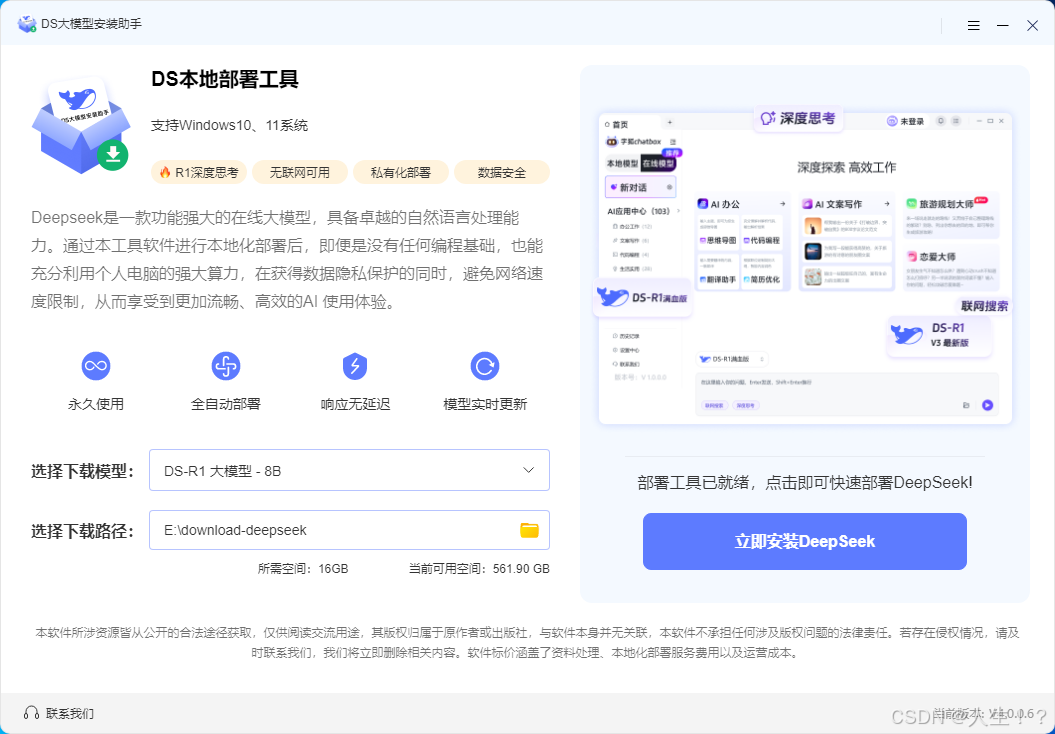This screenshot has height=734, width=1055.
Task: Click the 所需空间：16GB text
Action: [303, 568]
